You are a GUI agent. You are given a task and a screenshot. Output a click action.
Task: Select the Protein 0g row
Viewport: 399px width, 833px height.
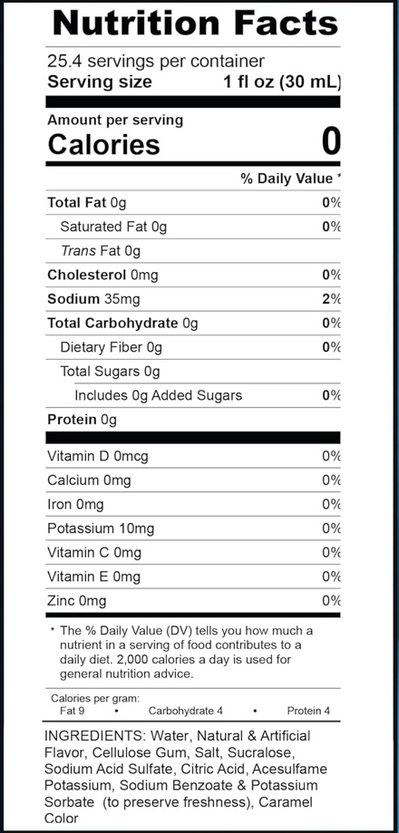click(193, 420)
